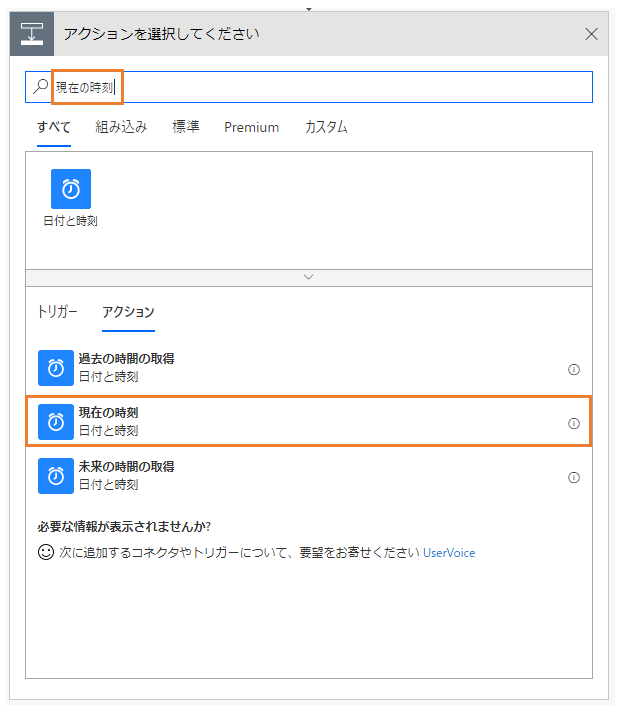Click the smiley feedback icon

point(46,552)
